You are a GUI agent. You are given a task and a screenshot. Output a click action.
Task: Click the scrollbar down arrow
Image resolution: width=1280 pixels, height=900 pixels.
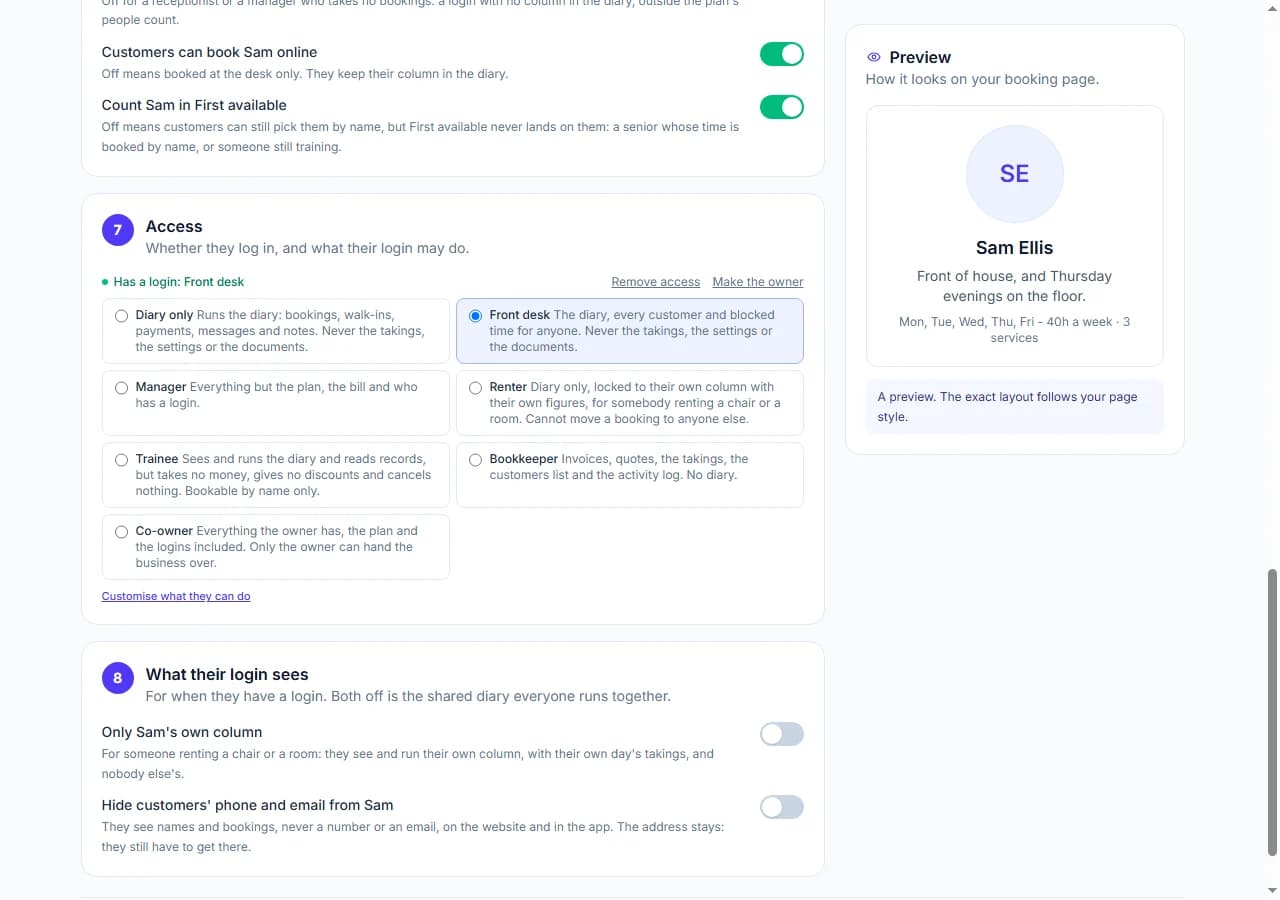[x=1272, y=890]
